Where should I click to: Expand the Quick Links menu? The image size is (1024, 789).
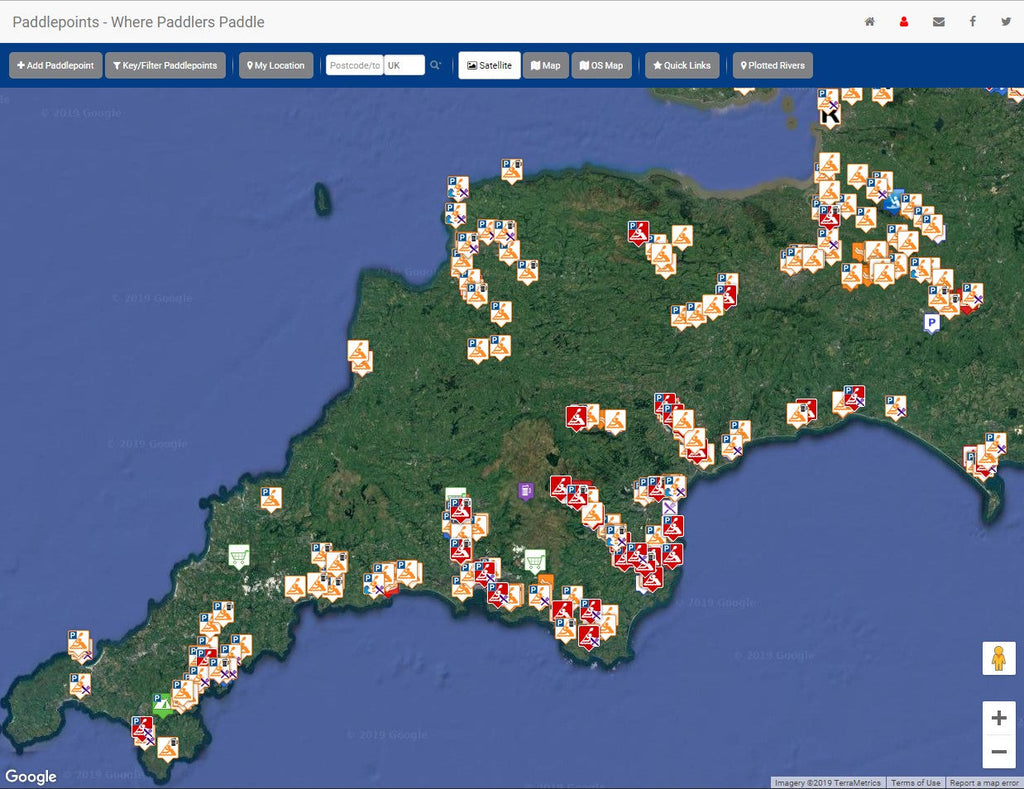[682, 65]
